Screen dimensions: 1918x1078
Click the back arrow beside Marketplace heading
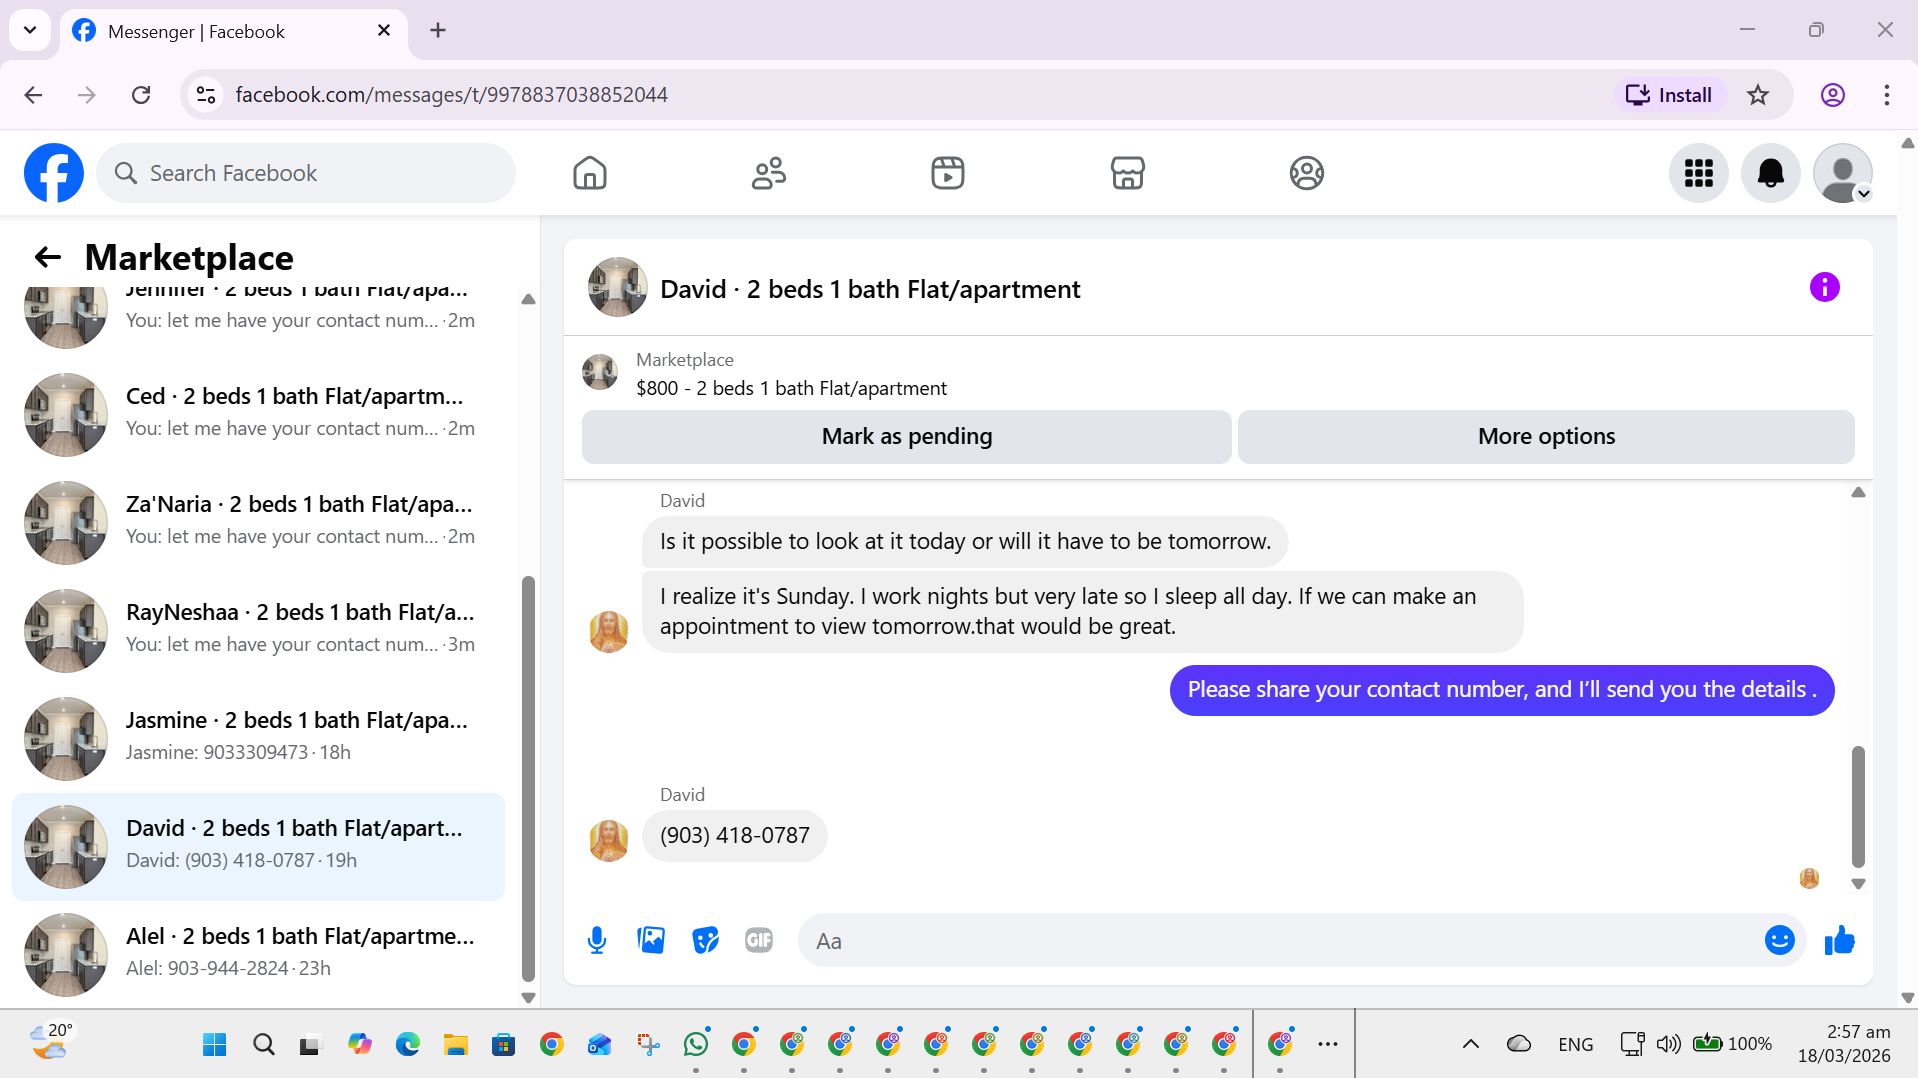coord(48,257)
